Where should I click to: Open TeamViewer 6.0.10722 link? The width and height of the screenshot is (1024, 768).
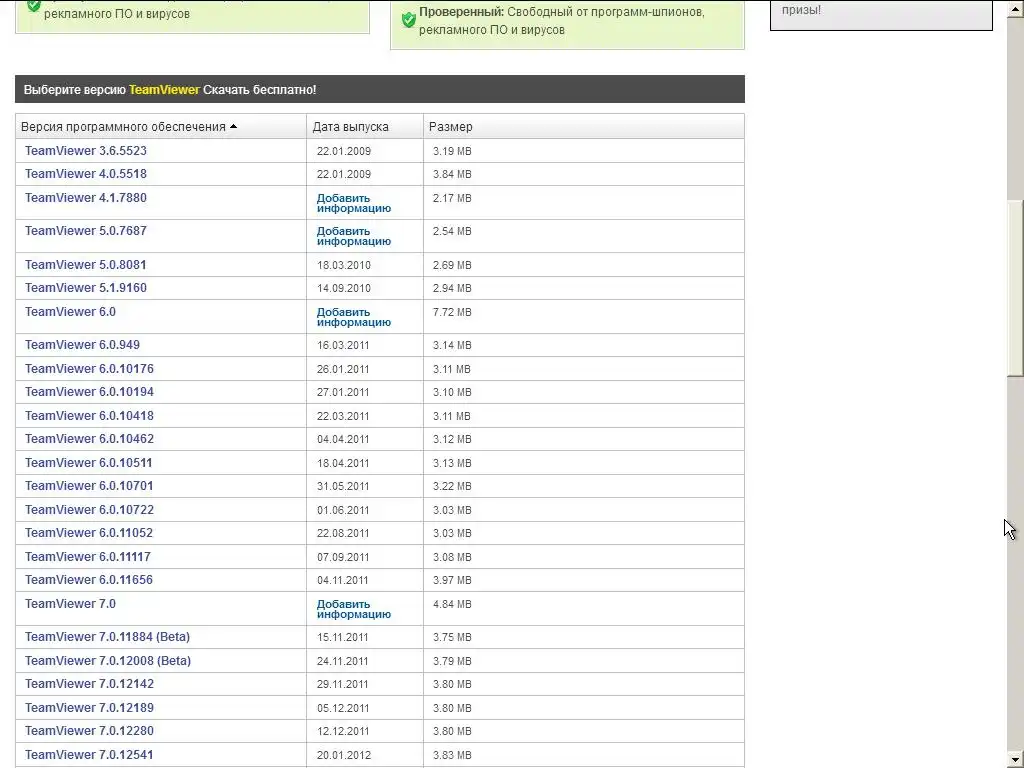89,509
